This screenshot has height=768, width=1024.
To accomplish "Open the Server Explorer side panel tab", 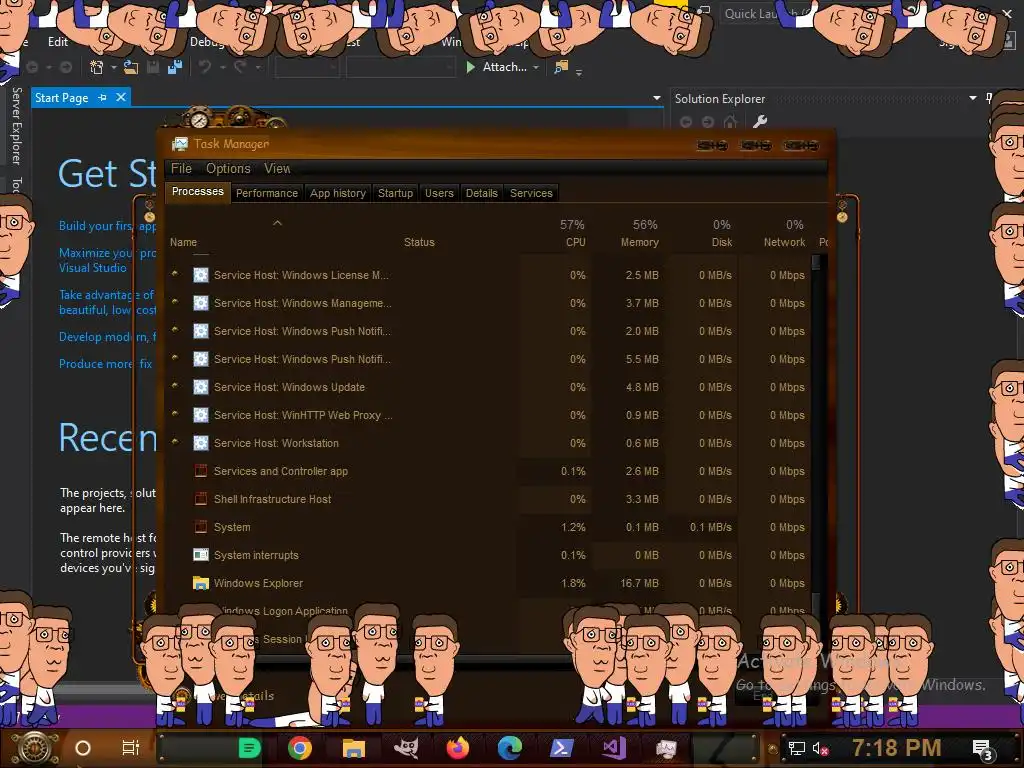I will click(x=16, y=125).
